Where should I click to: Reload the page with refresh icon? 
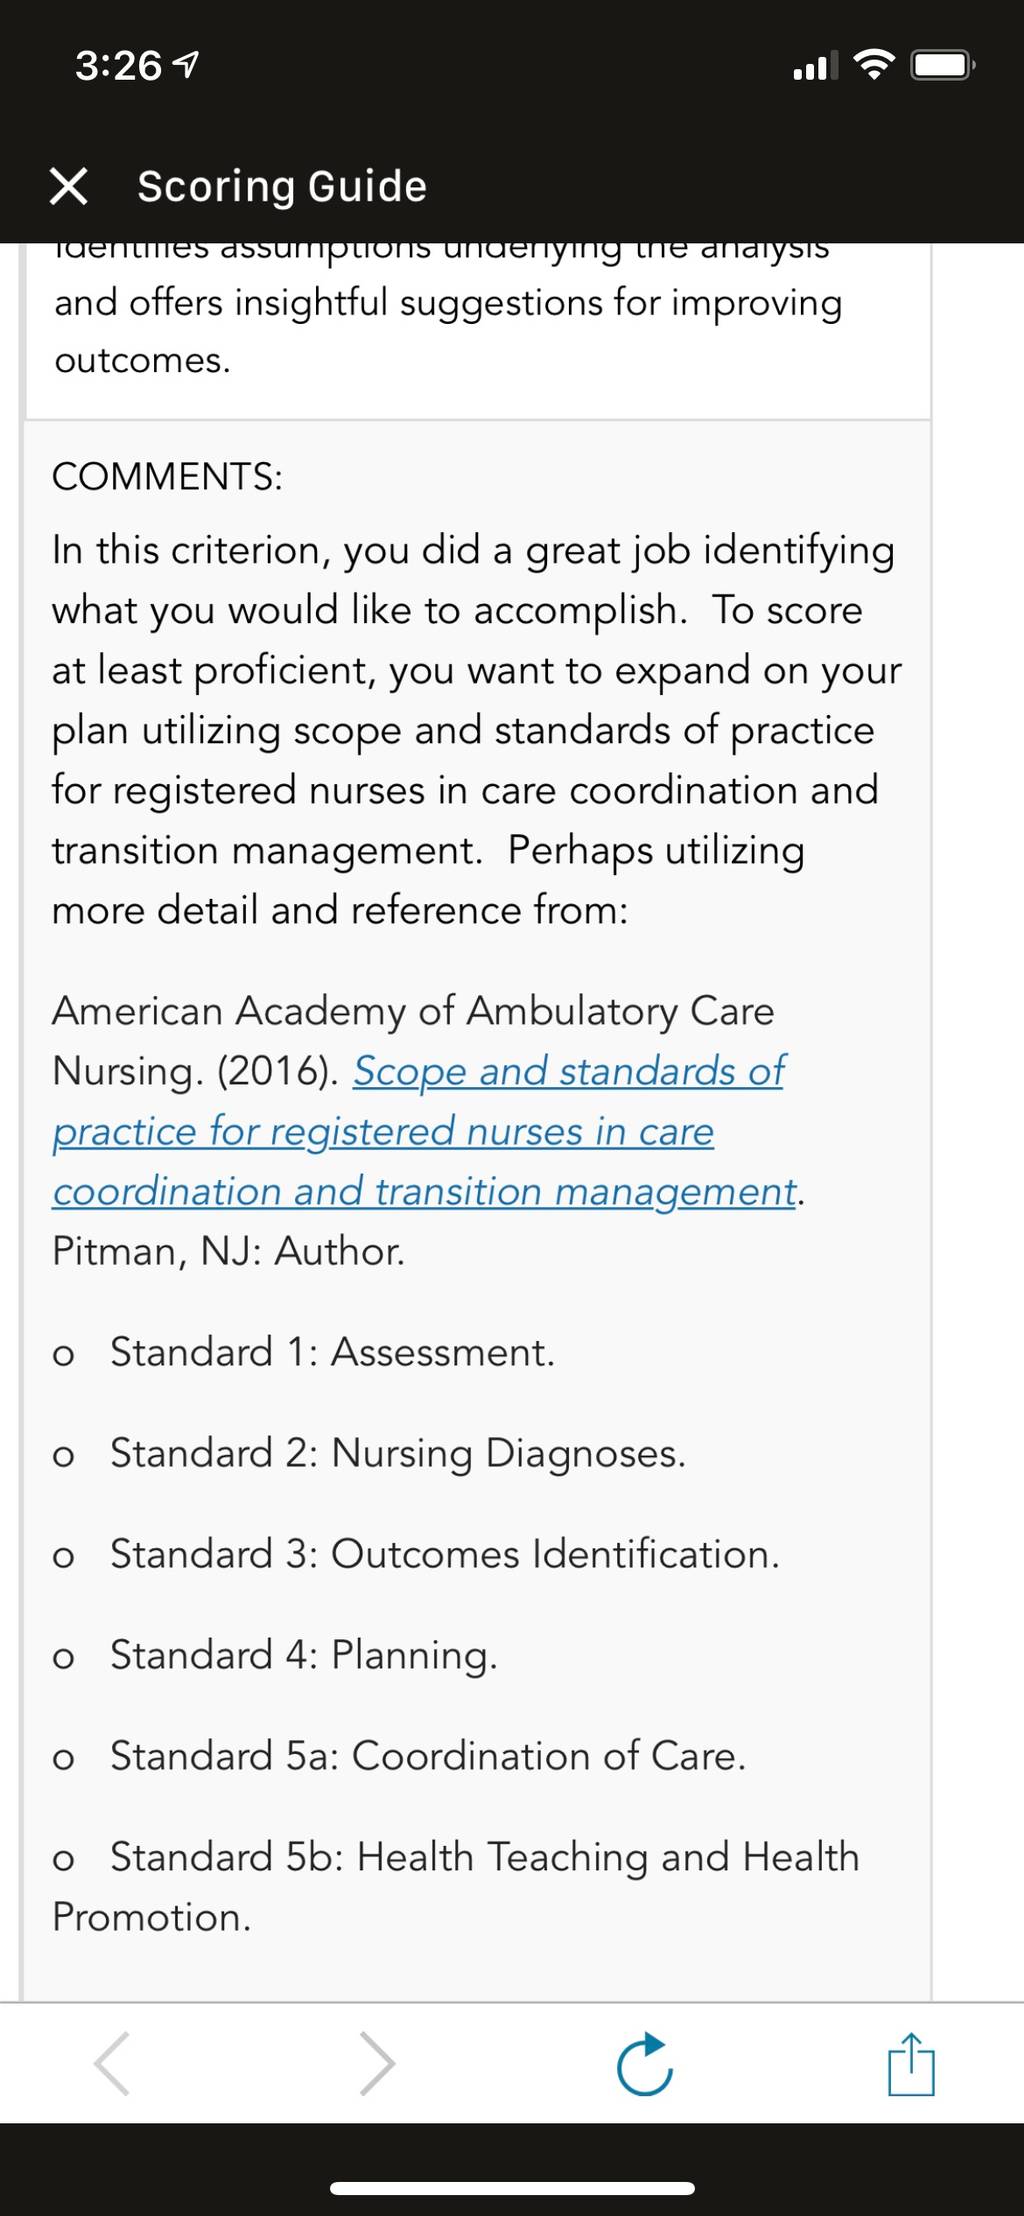(x=645, y=2062)
